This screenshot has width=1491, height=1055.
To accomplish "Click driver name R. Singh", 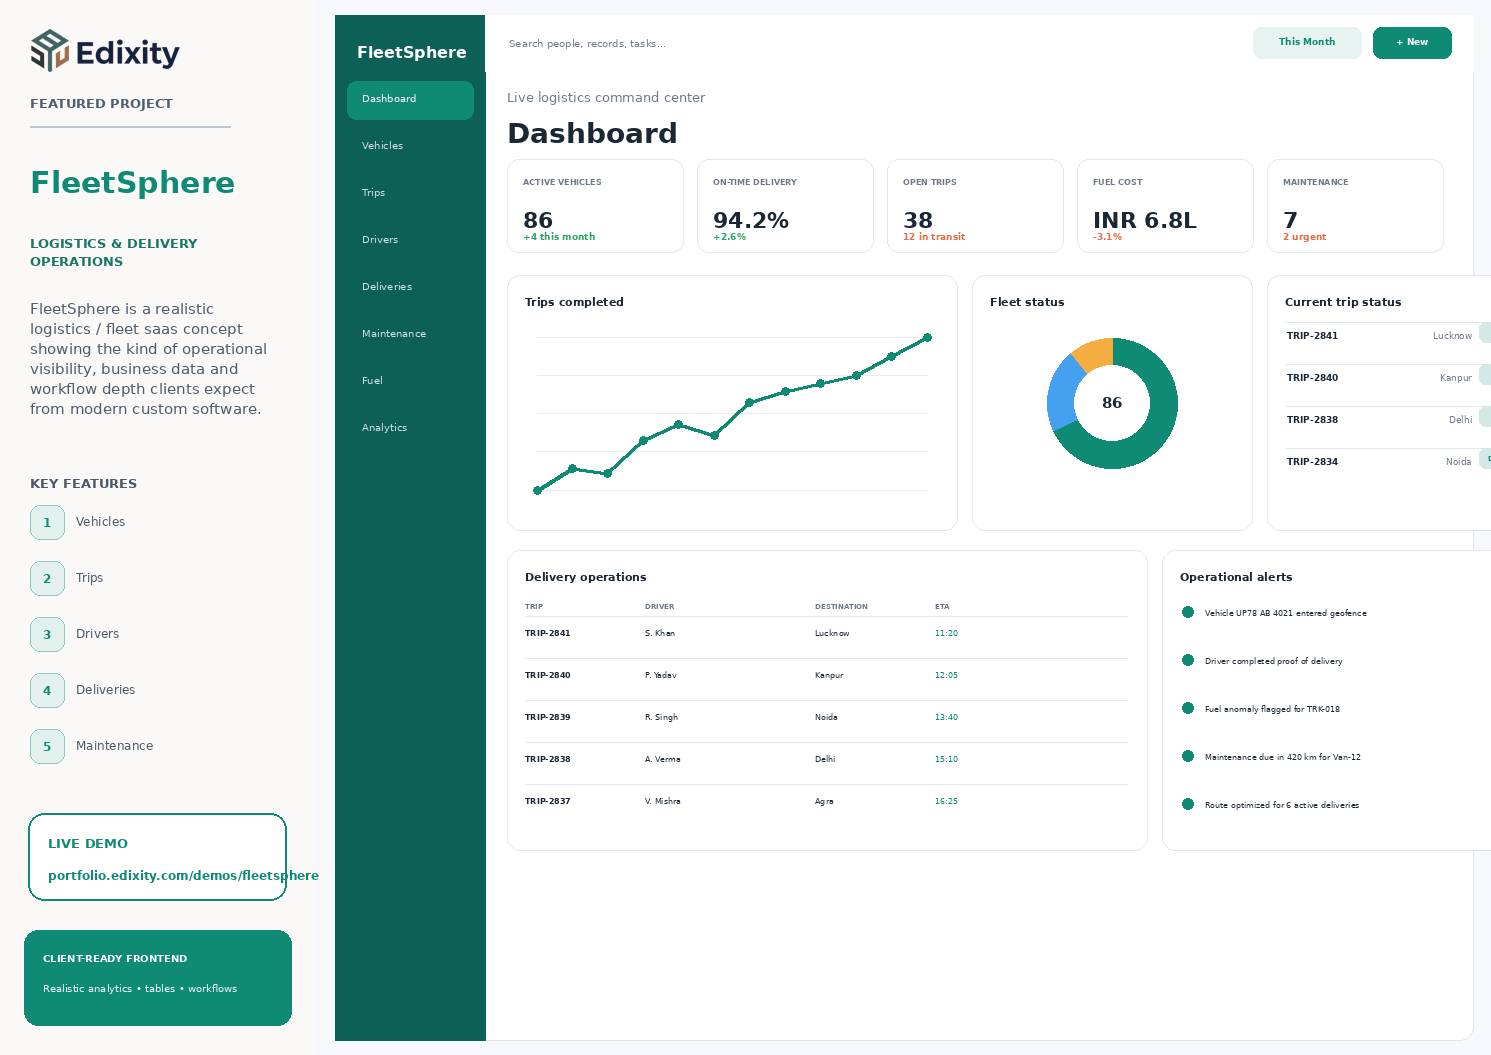I will 661,718.
